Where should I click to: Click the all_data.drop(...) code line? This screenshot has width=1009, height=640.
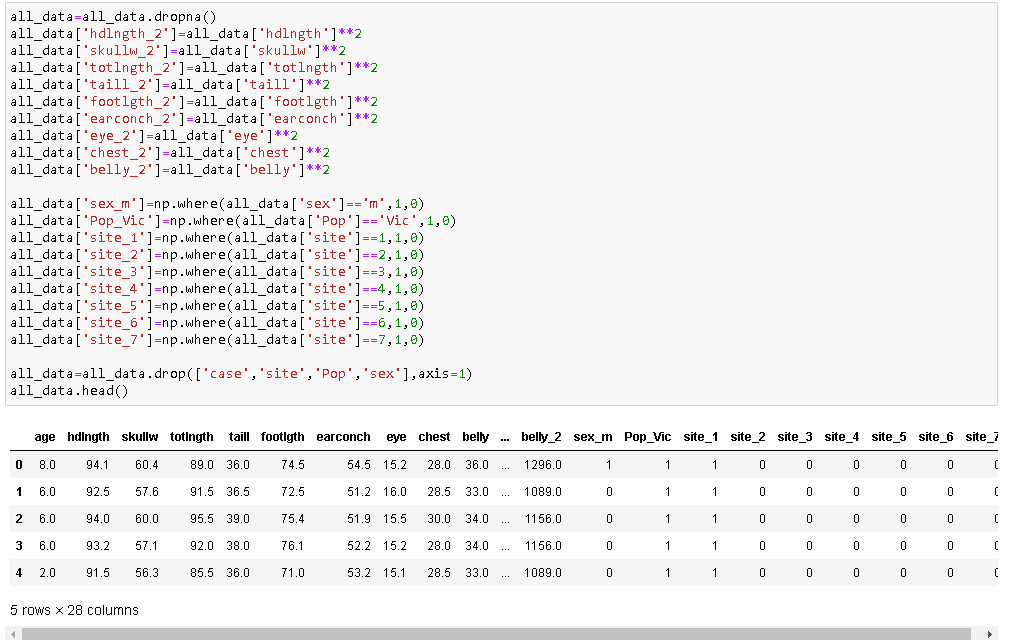[x=241, y=374]
